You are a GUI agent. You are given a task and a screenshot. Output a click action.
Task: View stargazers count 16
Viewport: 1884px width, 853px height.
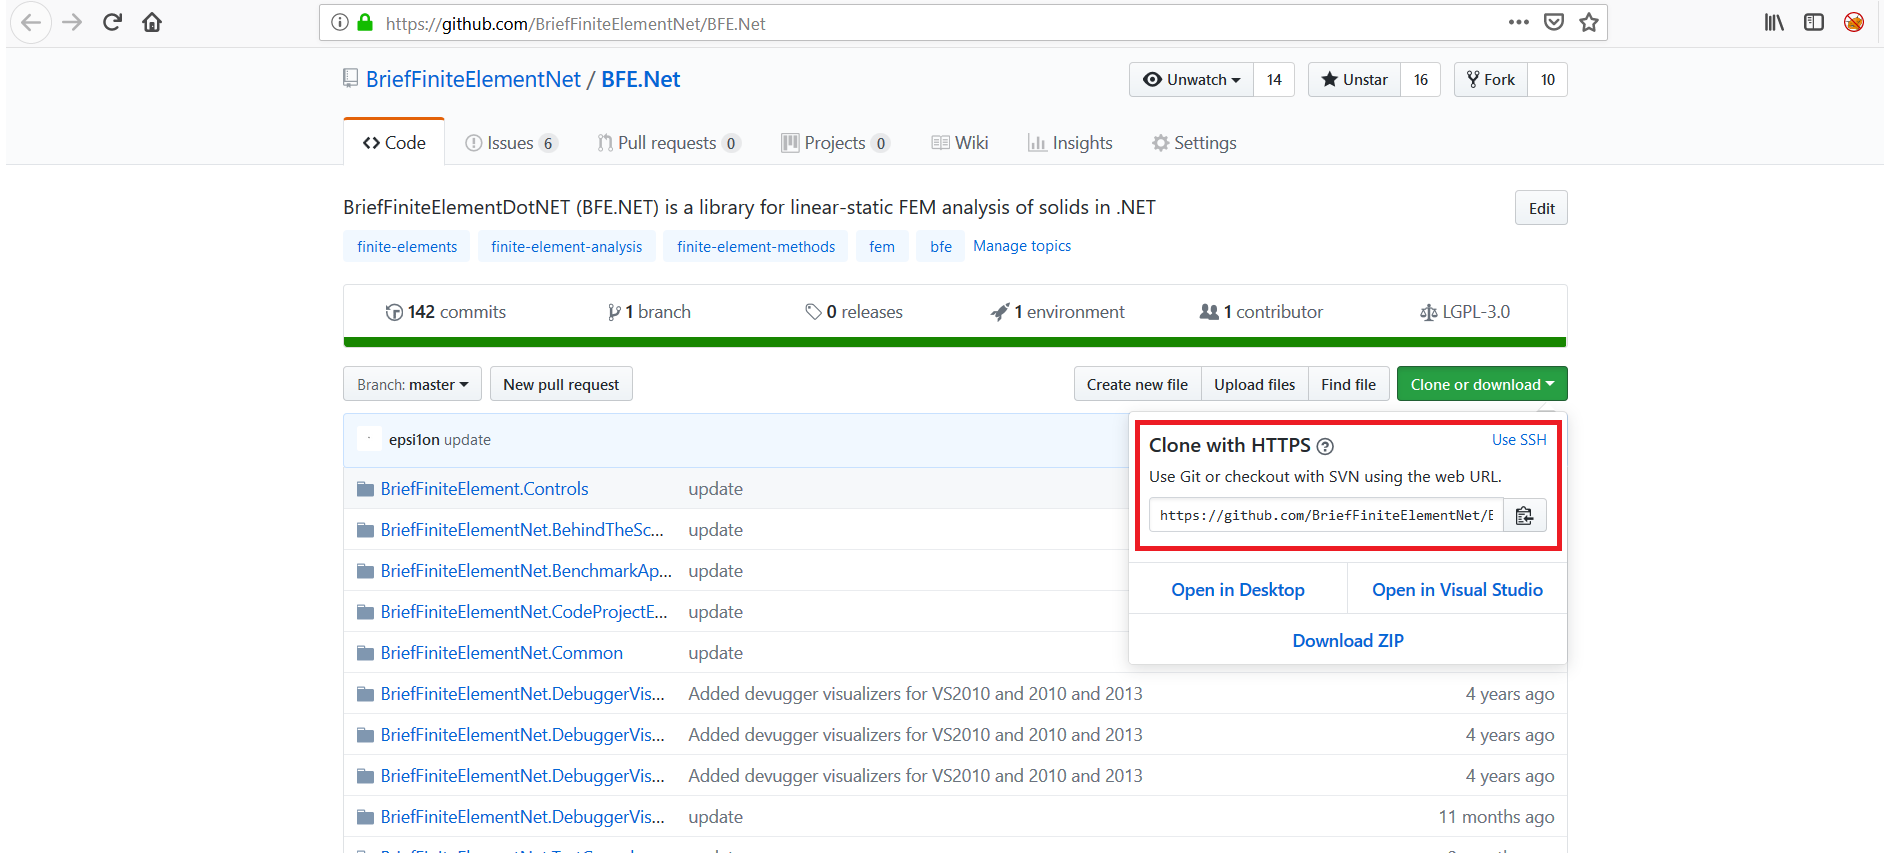point(1421,80)
